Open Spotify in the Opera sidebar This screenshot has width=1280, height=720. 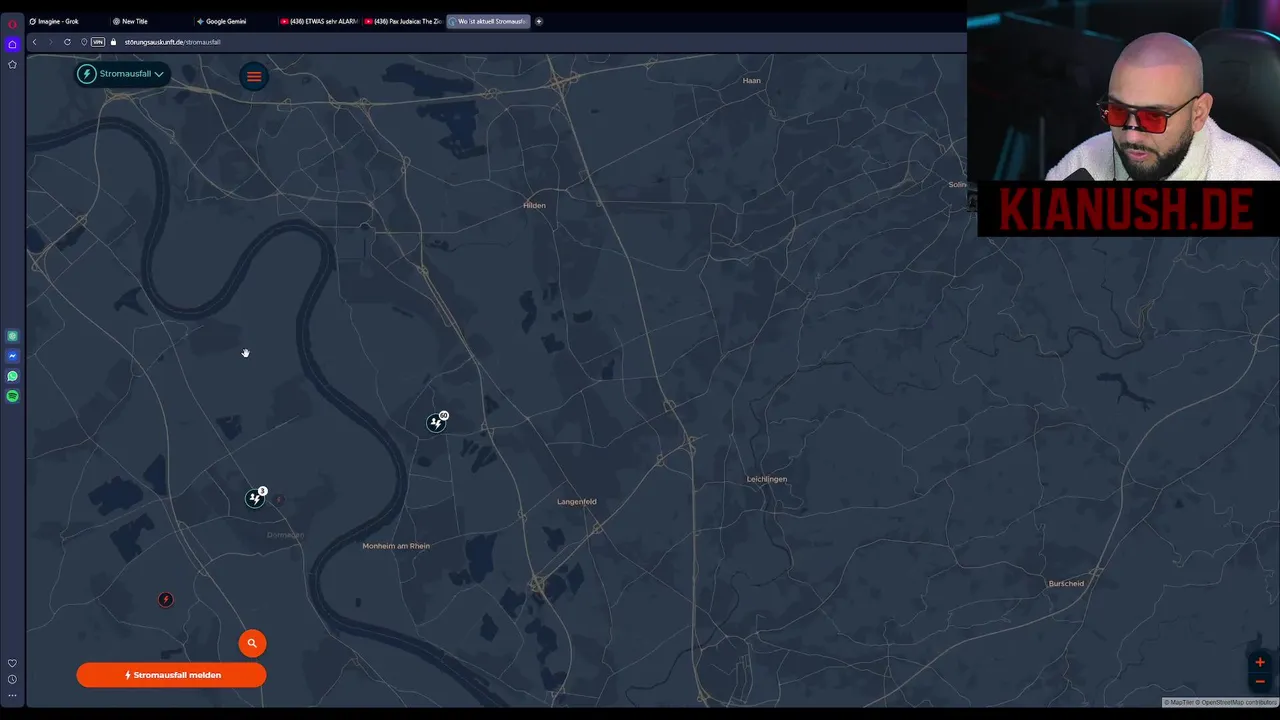(12, 396)
